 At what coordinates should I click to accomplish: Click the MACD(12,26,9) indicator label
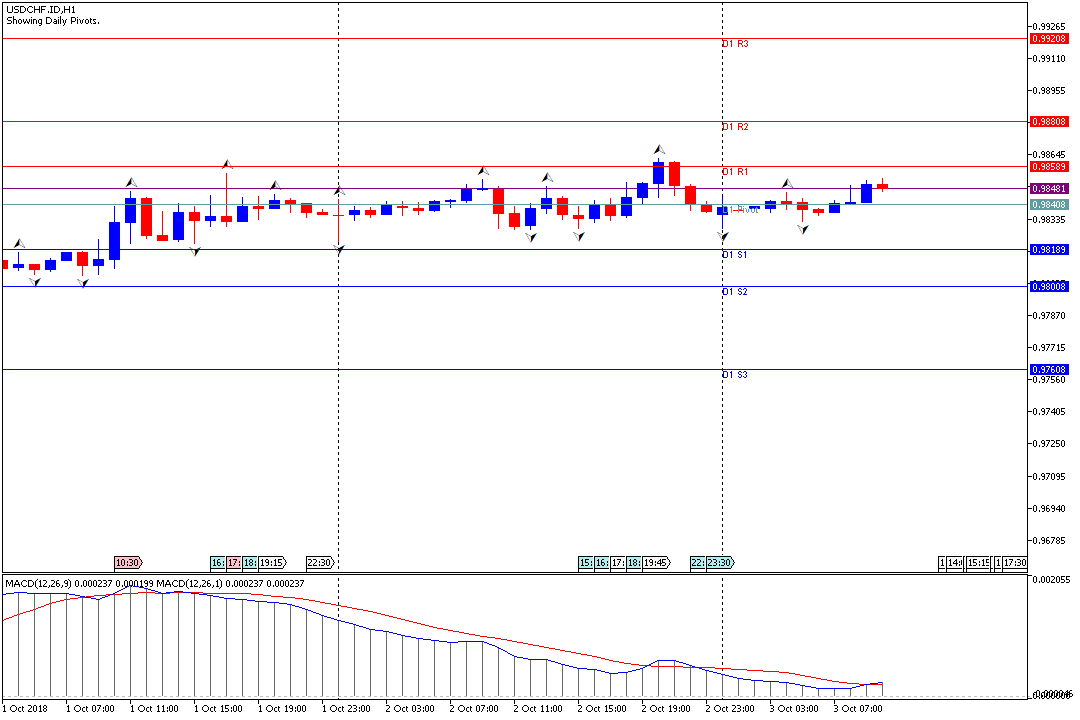39,584
